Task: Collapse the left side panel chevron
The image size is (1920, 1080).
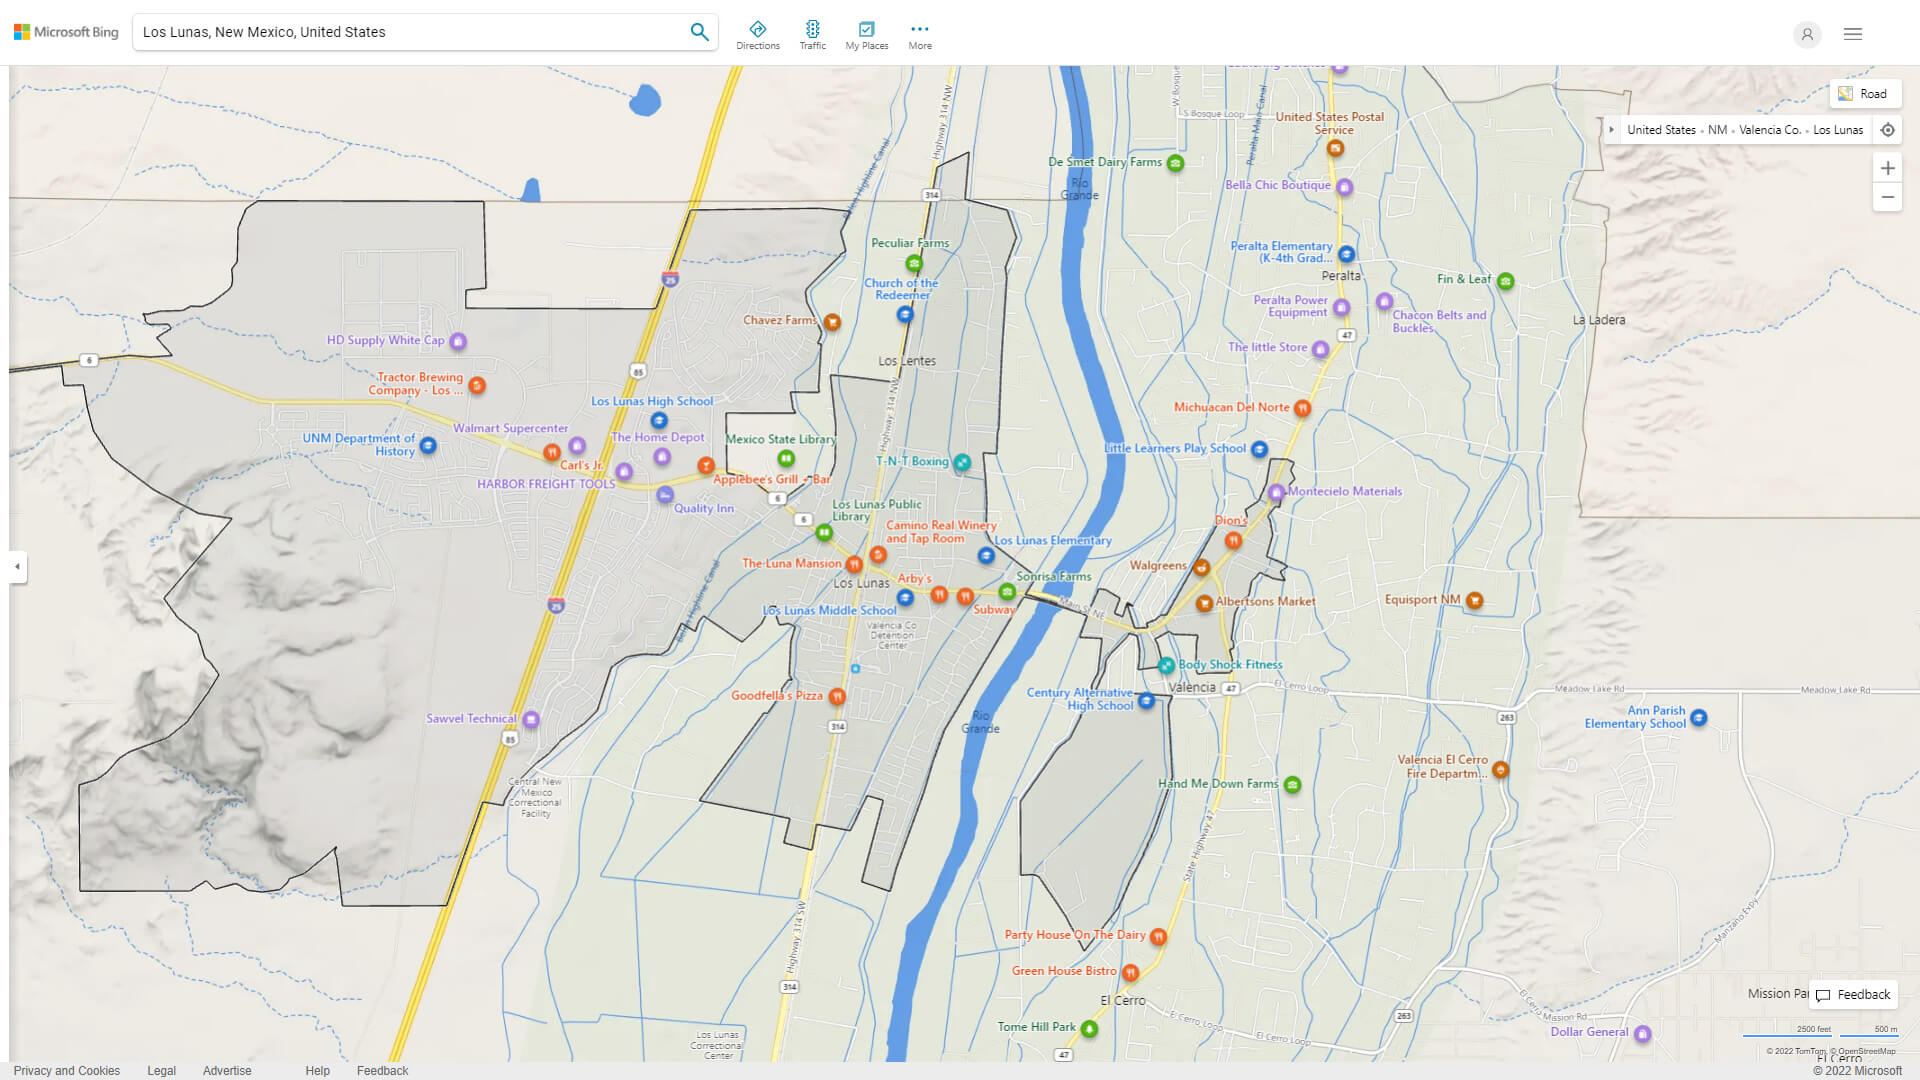Action: tap(16, 567)
